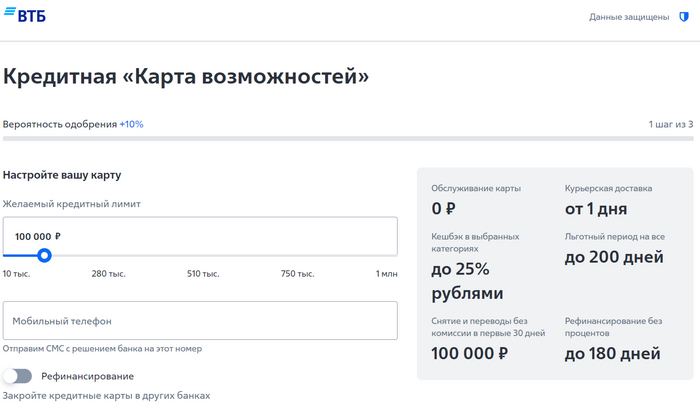
Task: Select the 750 тыс. slider mark
Action: (x=297, y=273)
